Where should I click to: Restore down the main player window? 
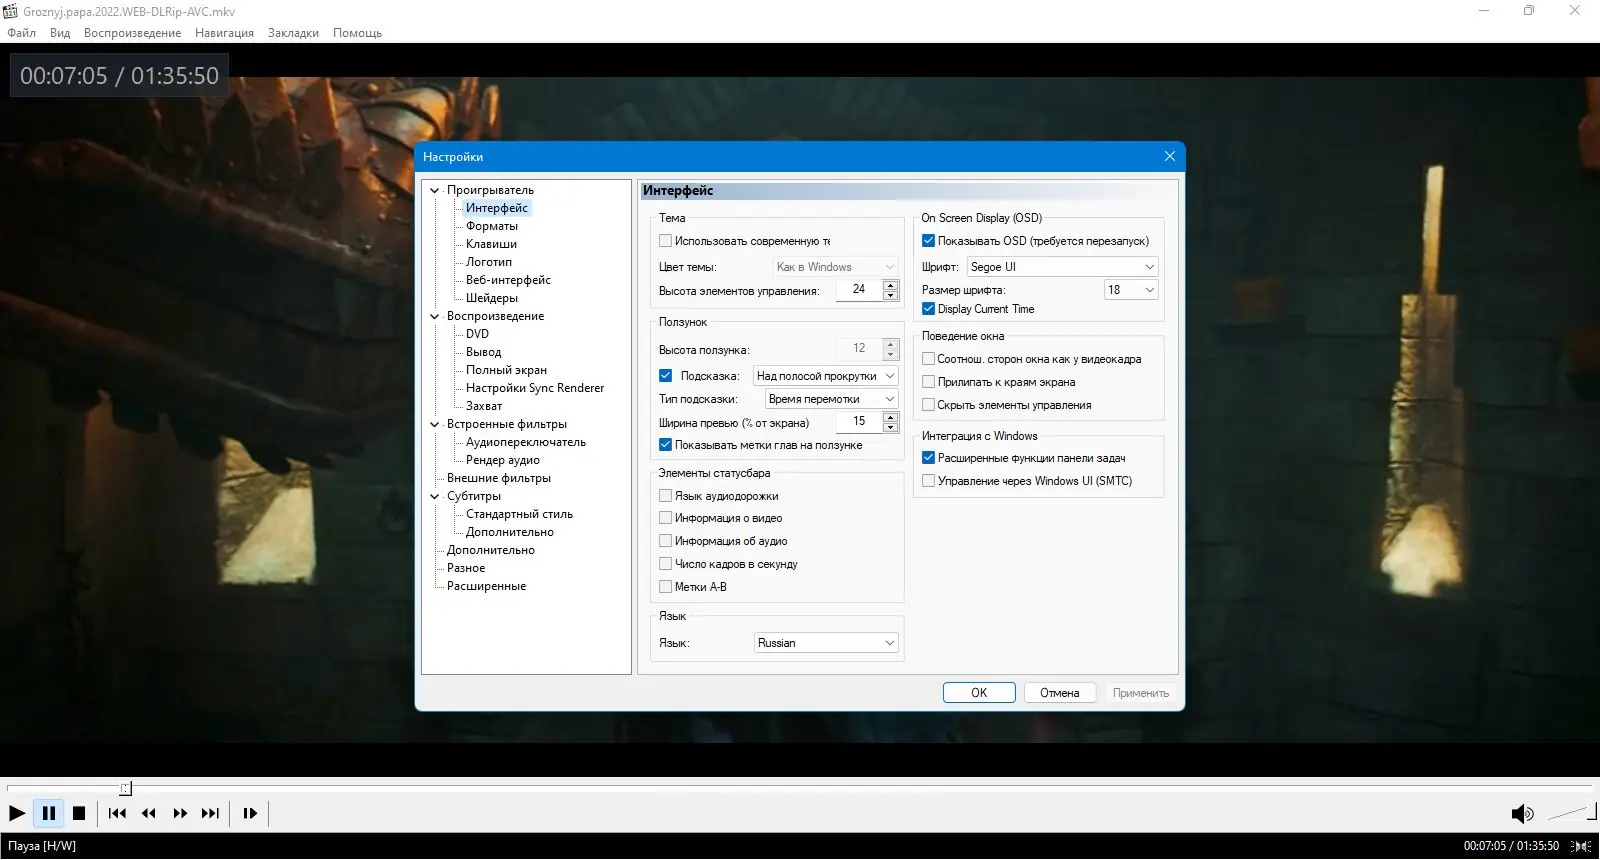[1529, 11]
